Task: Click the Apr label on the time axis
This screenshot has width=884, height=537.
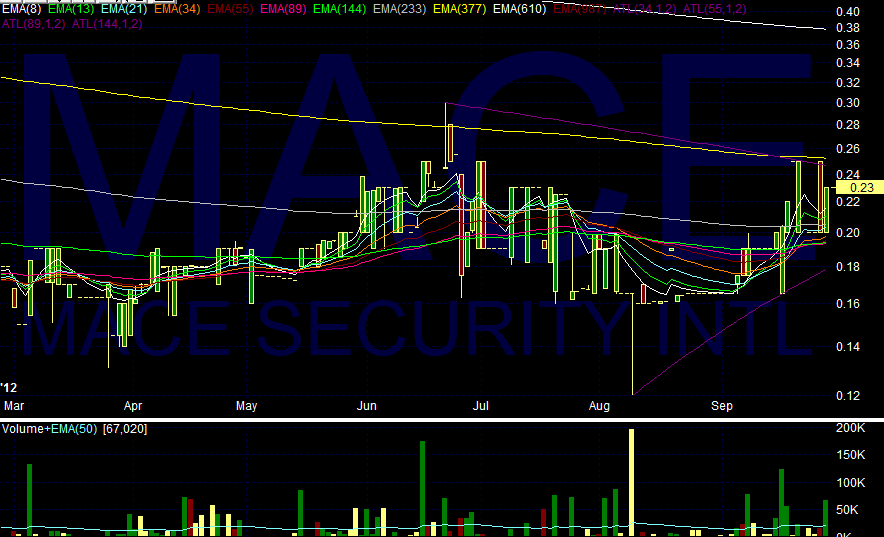Action: click(x=133, y=406)
